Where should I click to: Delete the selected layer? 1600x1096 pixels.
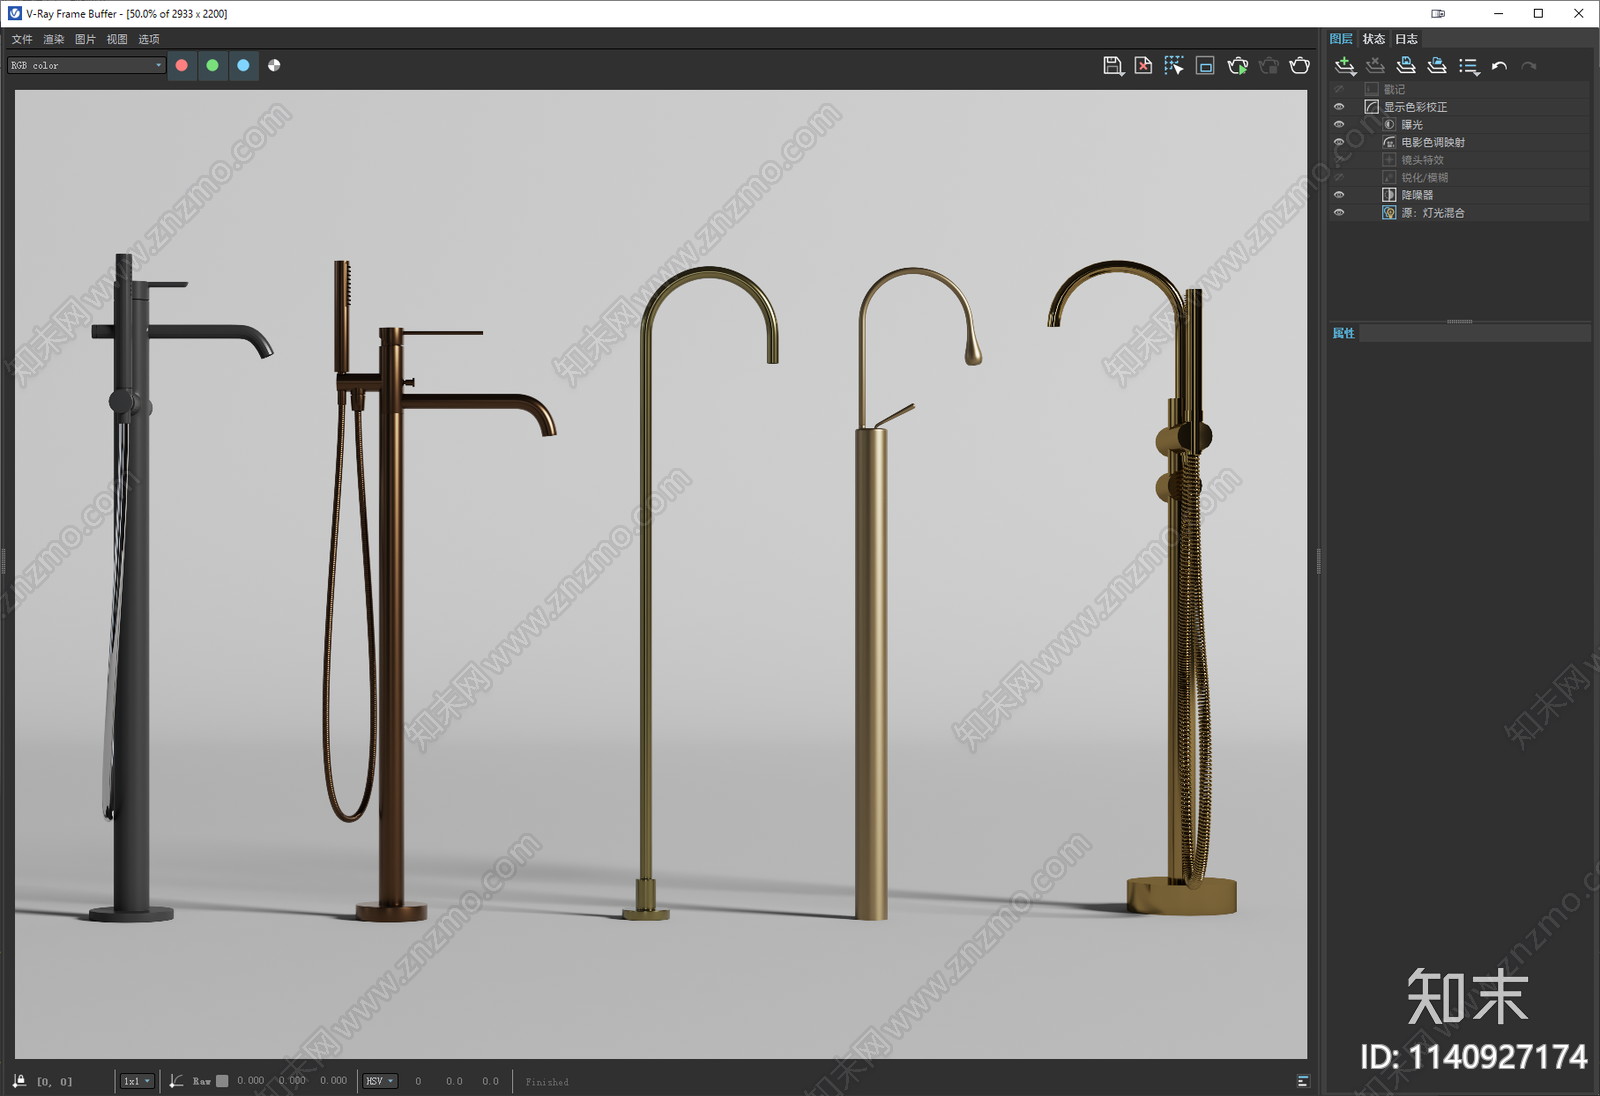(x=1376, y=66)
